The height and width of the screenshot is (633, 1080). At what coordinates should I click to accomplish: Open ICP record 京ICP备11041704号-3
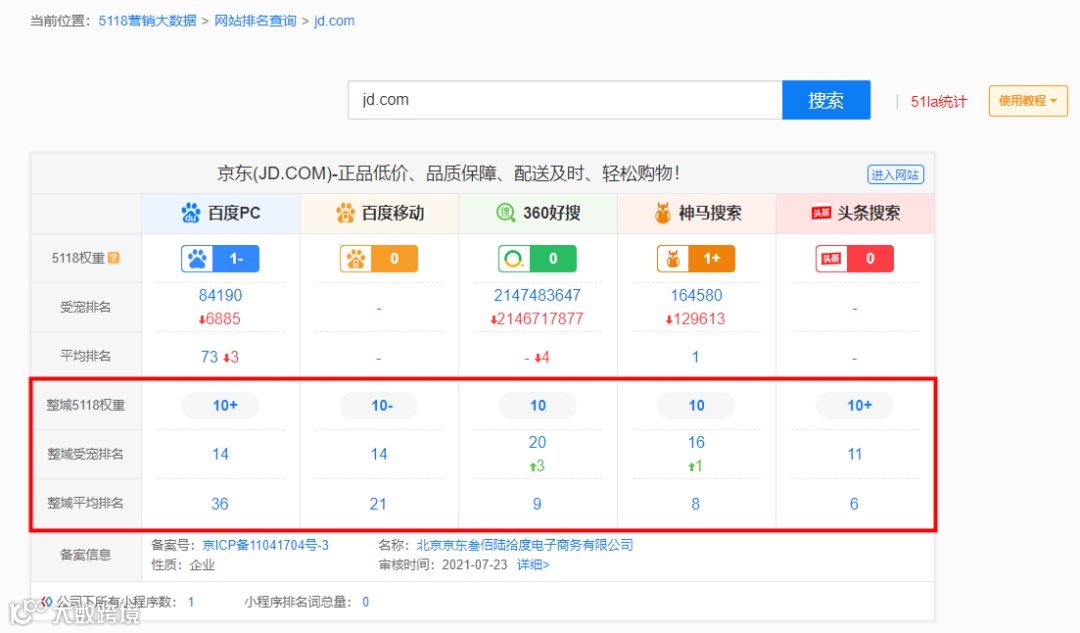coord(265,545)
